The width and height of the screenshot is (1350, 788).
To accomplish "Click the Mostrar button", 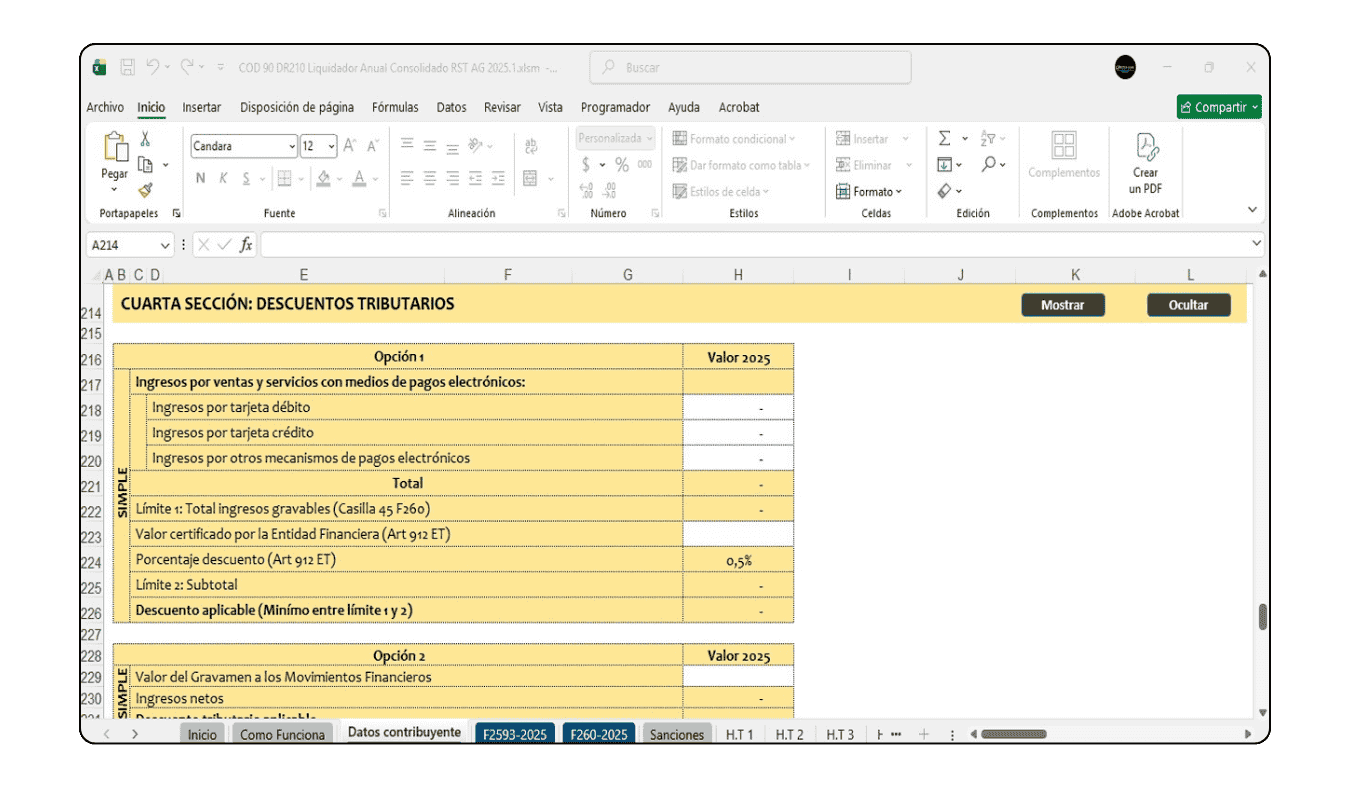I will [1062, 305].
